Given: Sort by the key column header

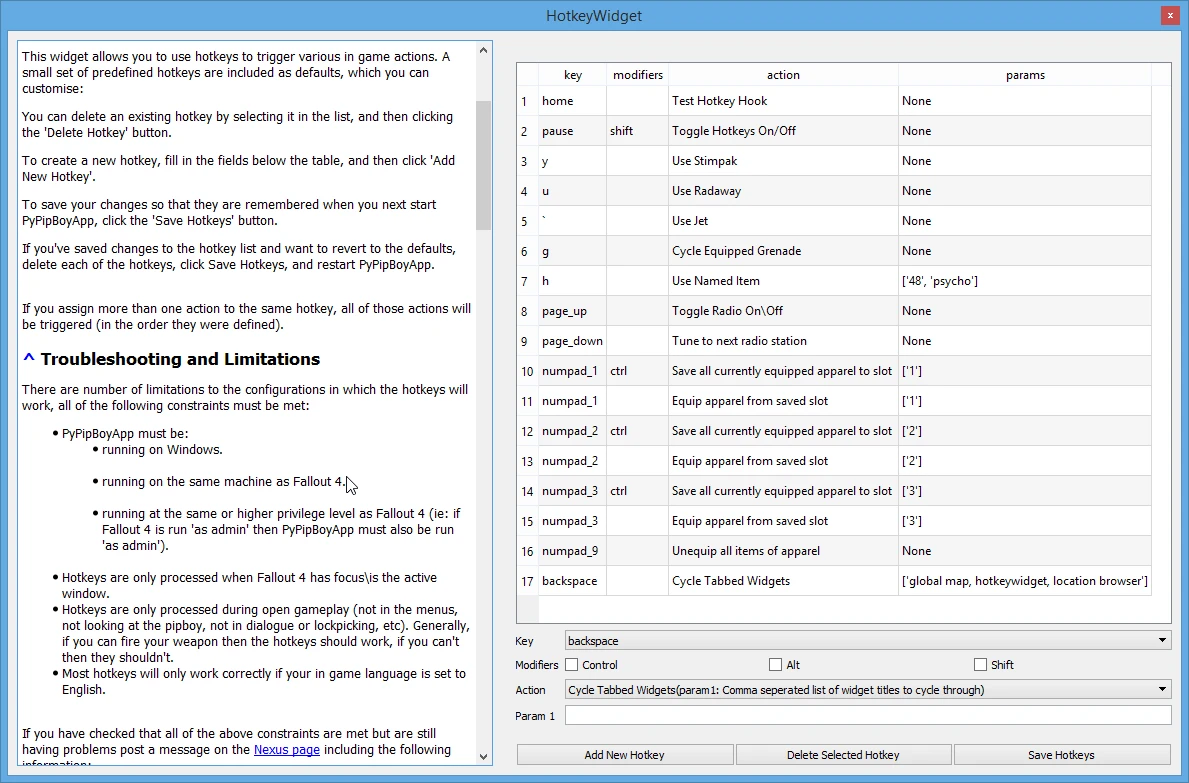Looking at the screenshot, I should click(x=573, y=75).
